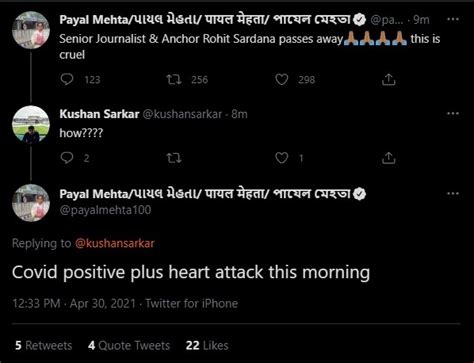The width and height of the screenshot is (474, 363).
Task: Like the tweet with 298 likes
Action: click(282, 79)
